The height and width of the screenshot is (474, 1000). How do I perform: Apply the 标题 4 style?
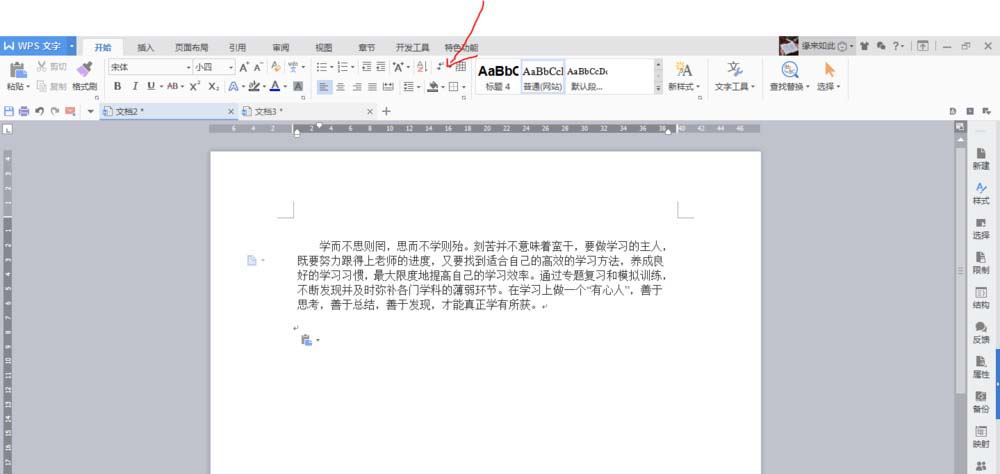(x=498, y=77)
